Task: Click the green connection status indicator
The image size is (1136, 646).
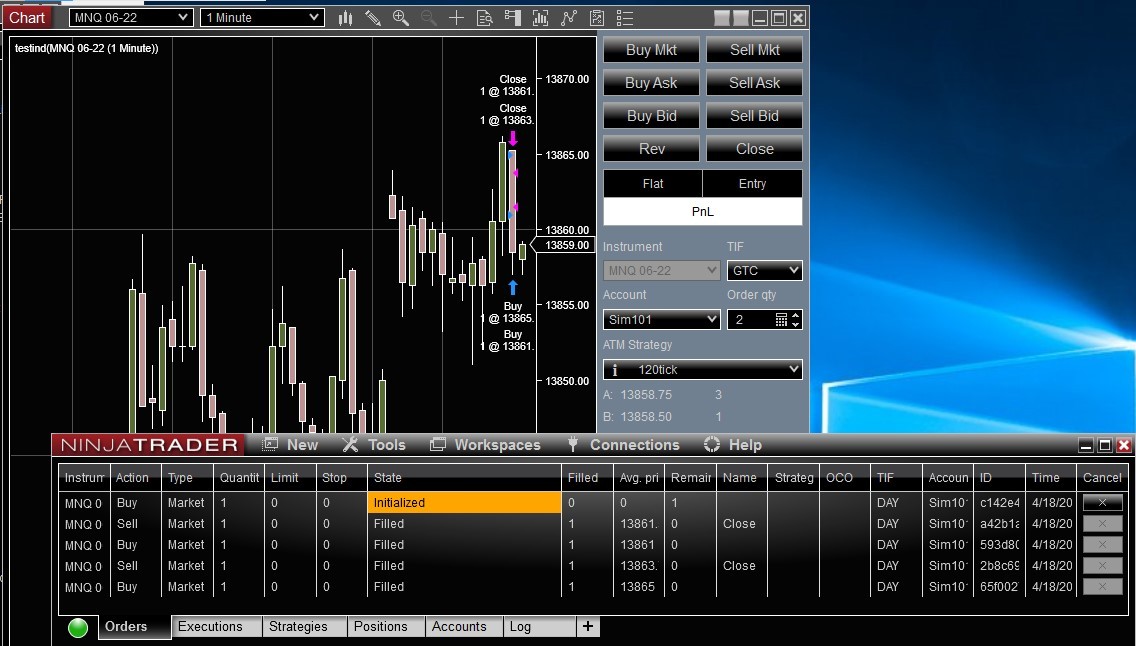Action: point(78,628)
